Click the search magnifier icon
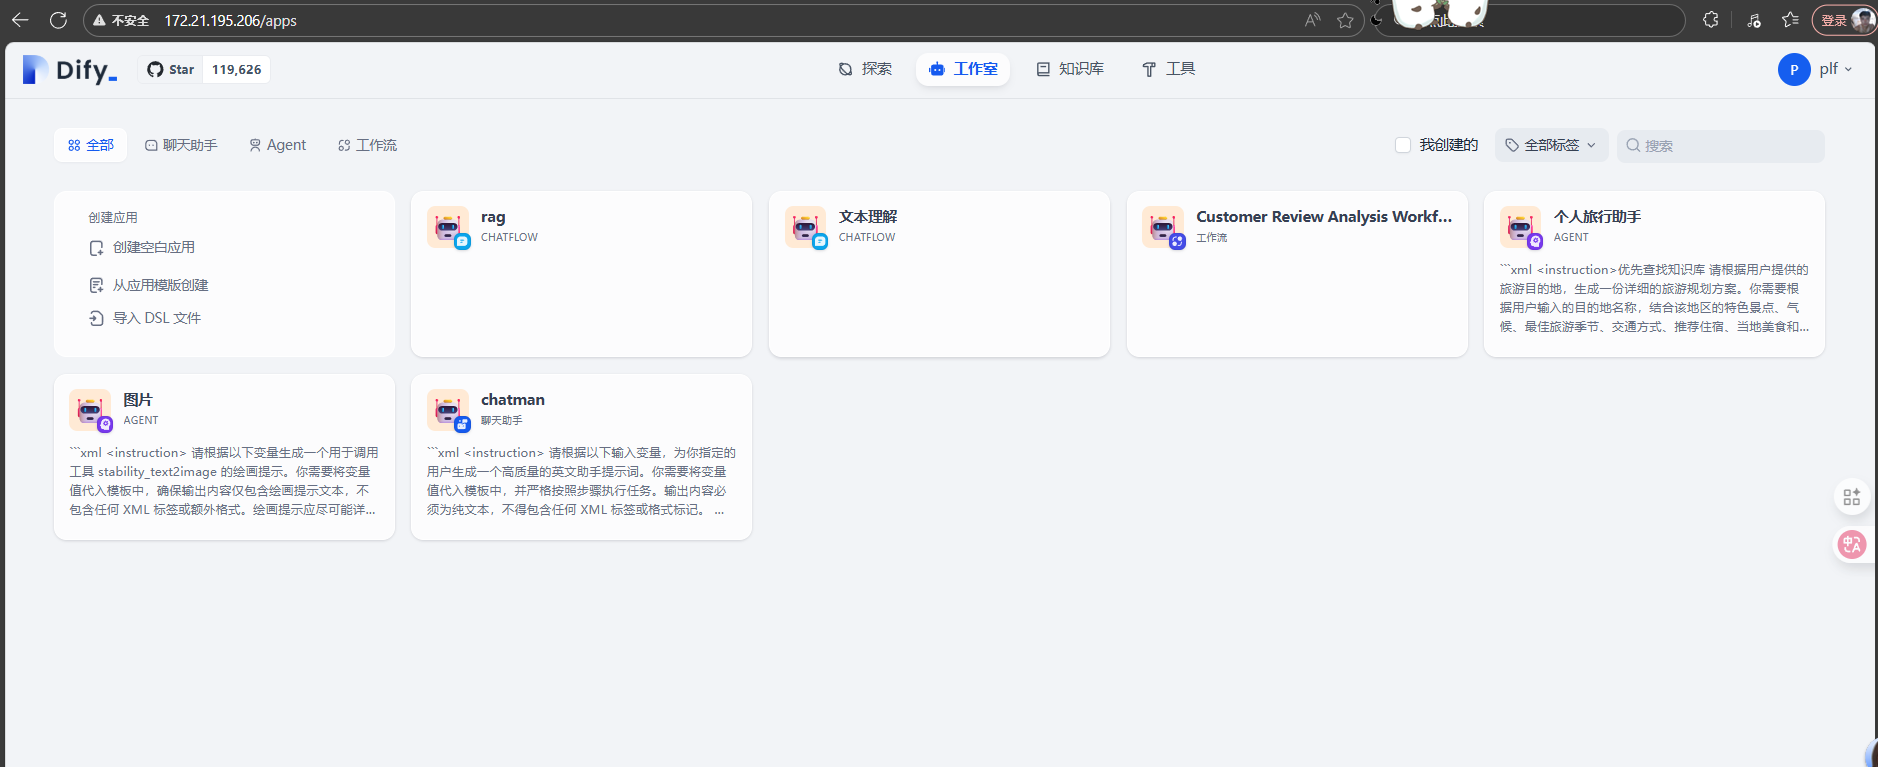1878x767 pixels. [1633, 146]
